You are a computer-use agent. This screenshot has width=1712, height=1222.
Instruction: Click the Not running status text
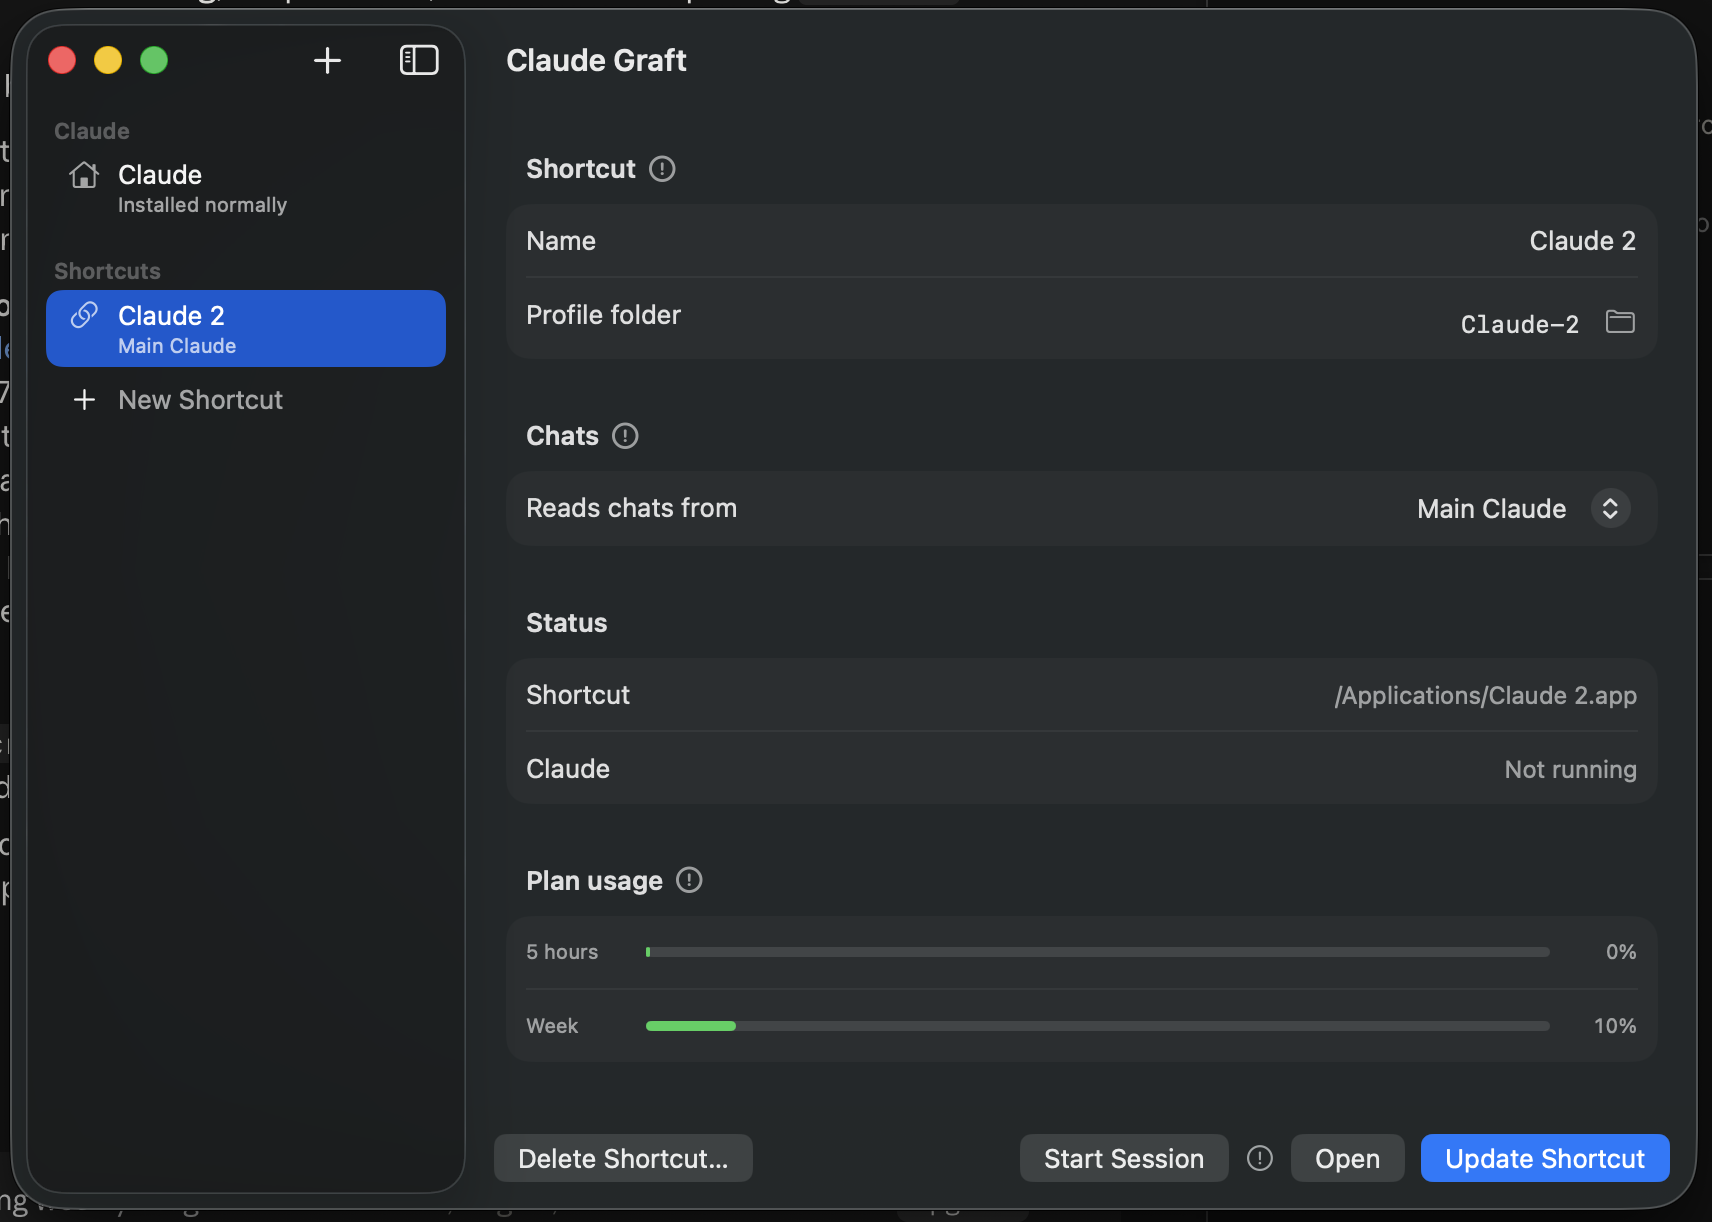(x=1570, y=769)
